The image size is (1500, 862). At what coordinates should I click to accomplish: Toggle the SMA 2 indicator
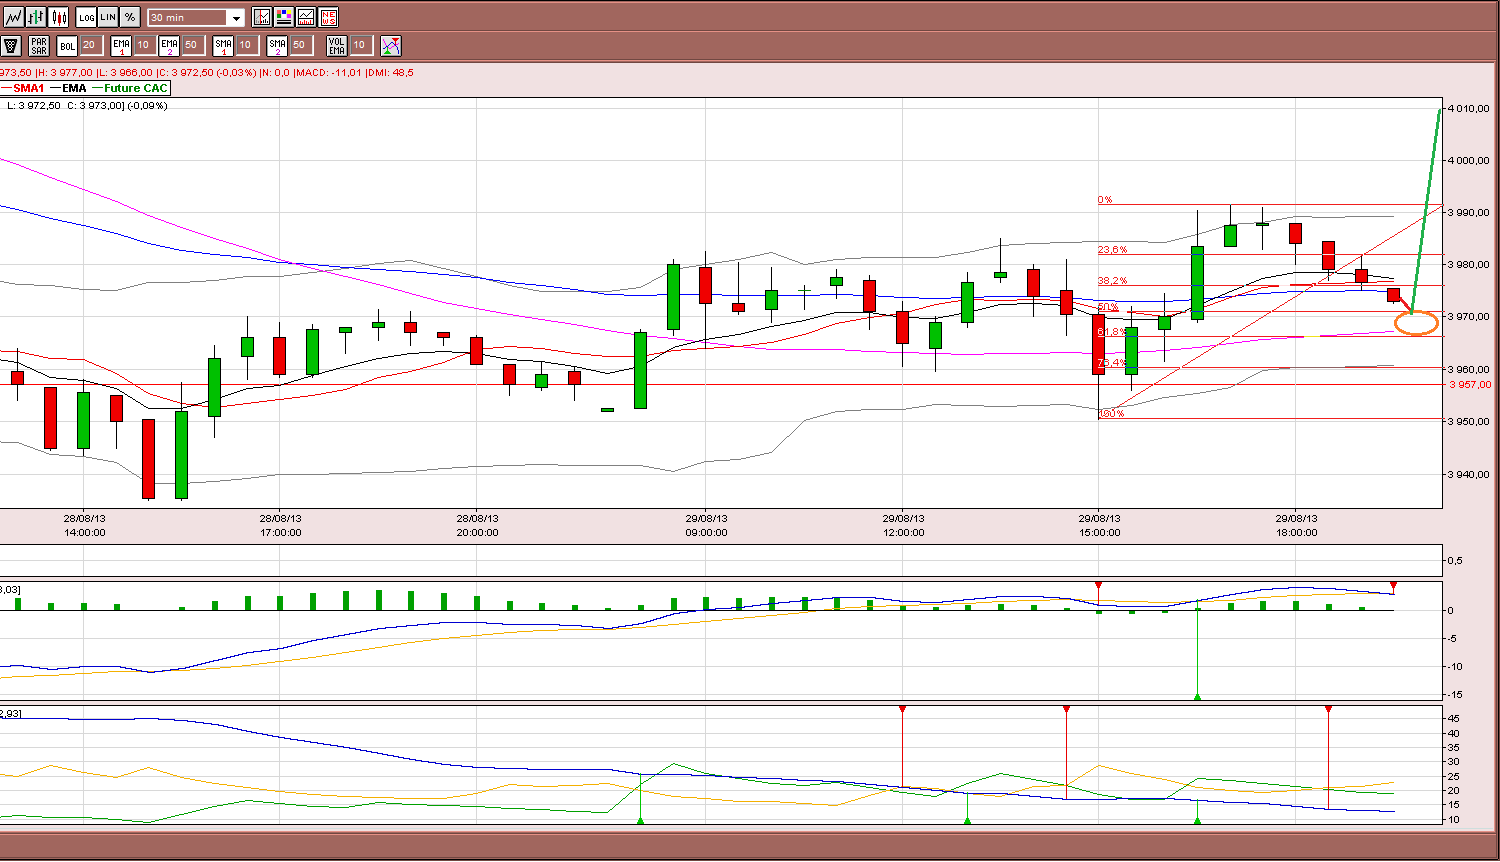pos(277,45)
